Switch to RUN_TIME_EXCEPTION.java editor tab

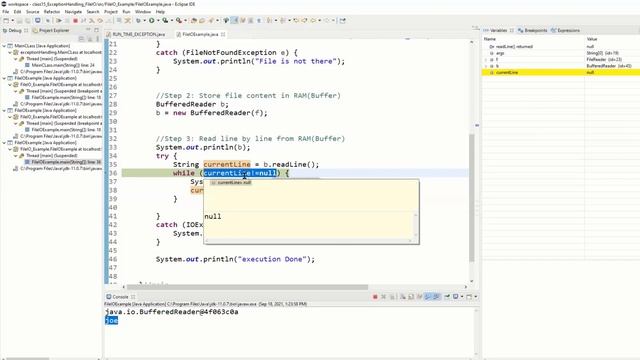click(x=136, y=34)
